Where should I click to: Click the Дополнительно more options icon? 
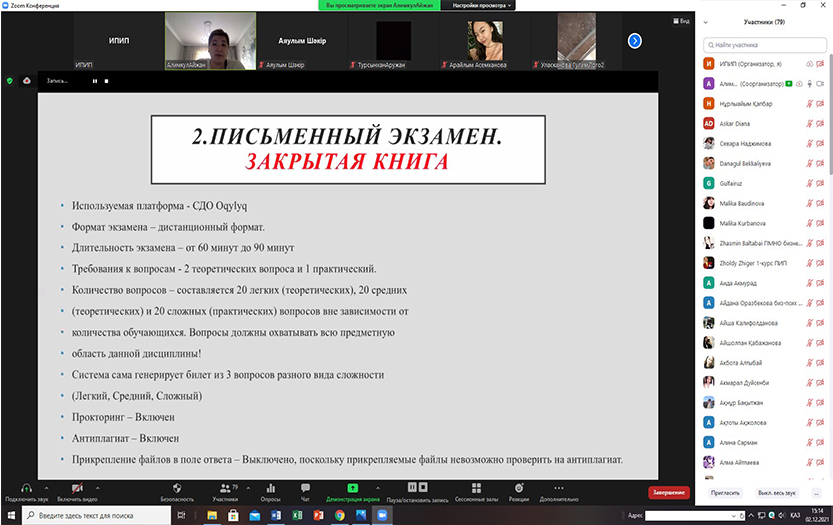(559, 487)
